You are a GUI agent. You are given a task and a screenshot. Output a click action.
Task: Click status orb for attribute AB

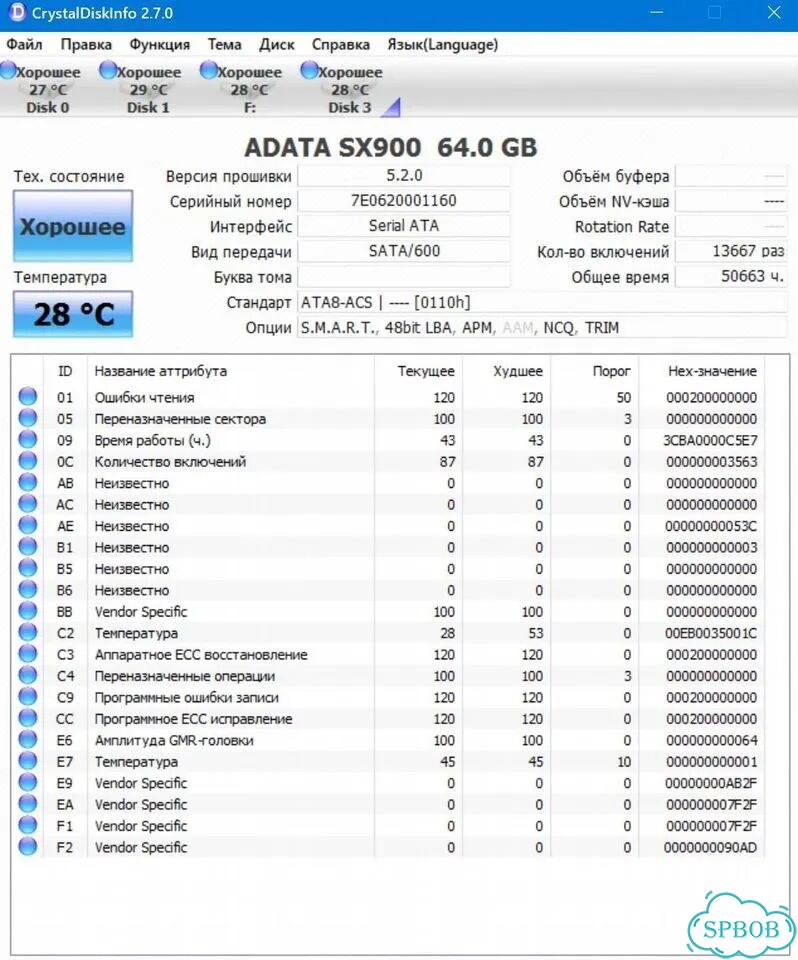(28, 482)
